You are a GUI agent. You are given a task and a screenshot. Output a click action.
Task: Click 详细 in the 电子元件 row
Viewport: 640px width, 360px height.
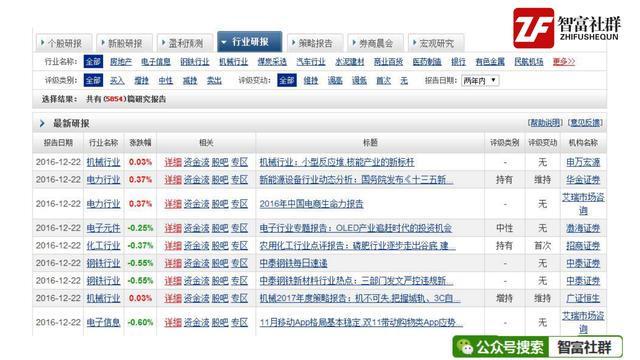(x=173, y=228)
